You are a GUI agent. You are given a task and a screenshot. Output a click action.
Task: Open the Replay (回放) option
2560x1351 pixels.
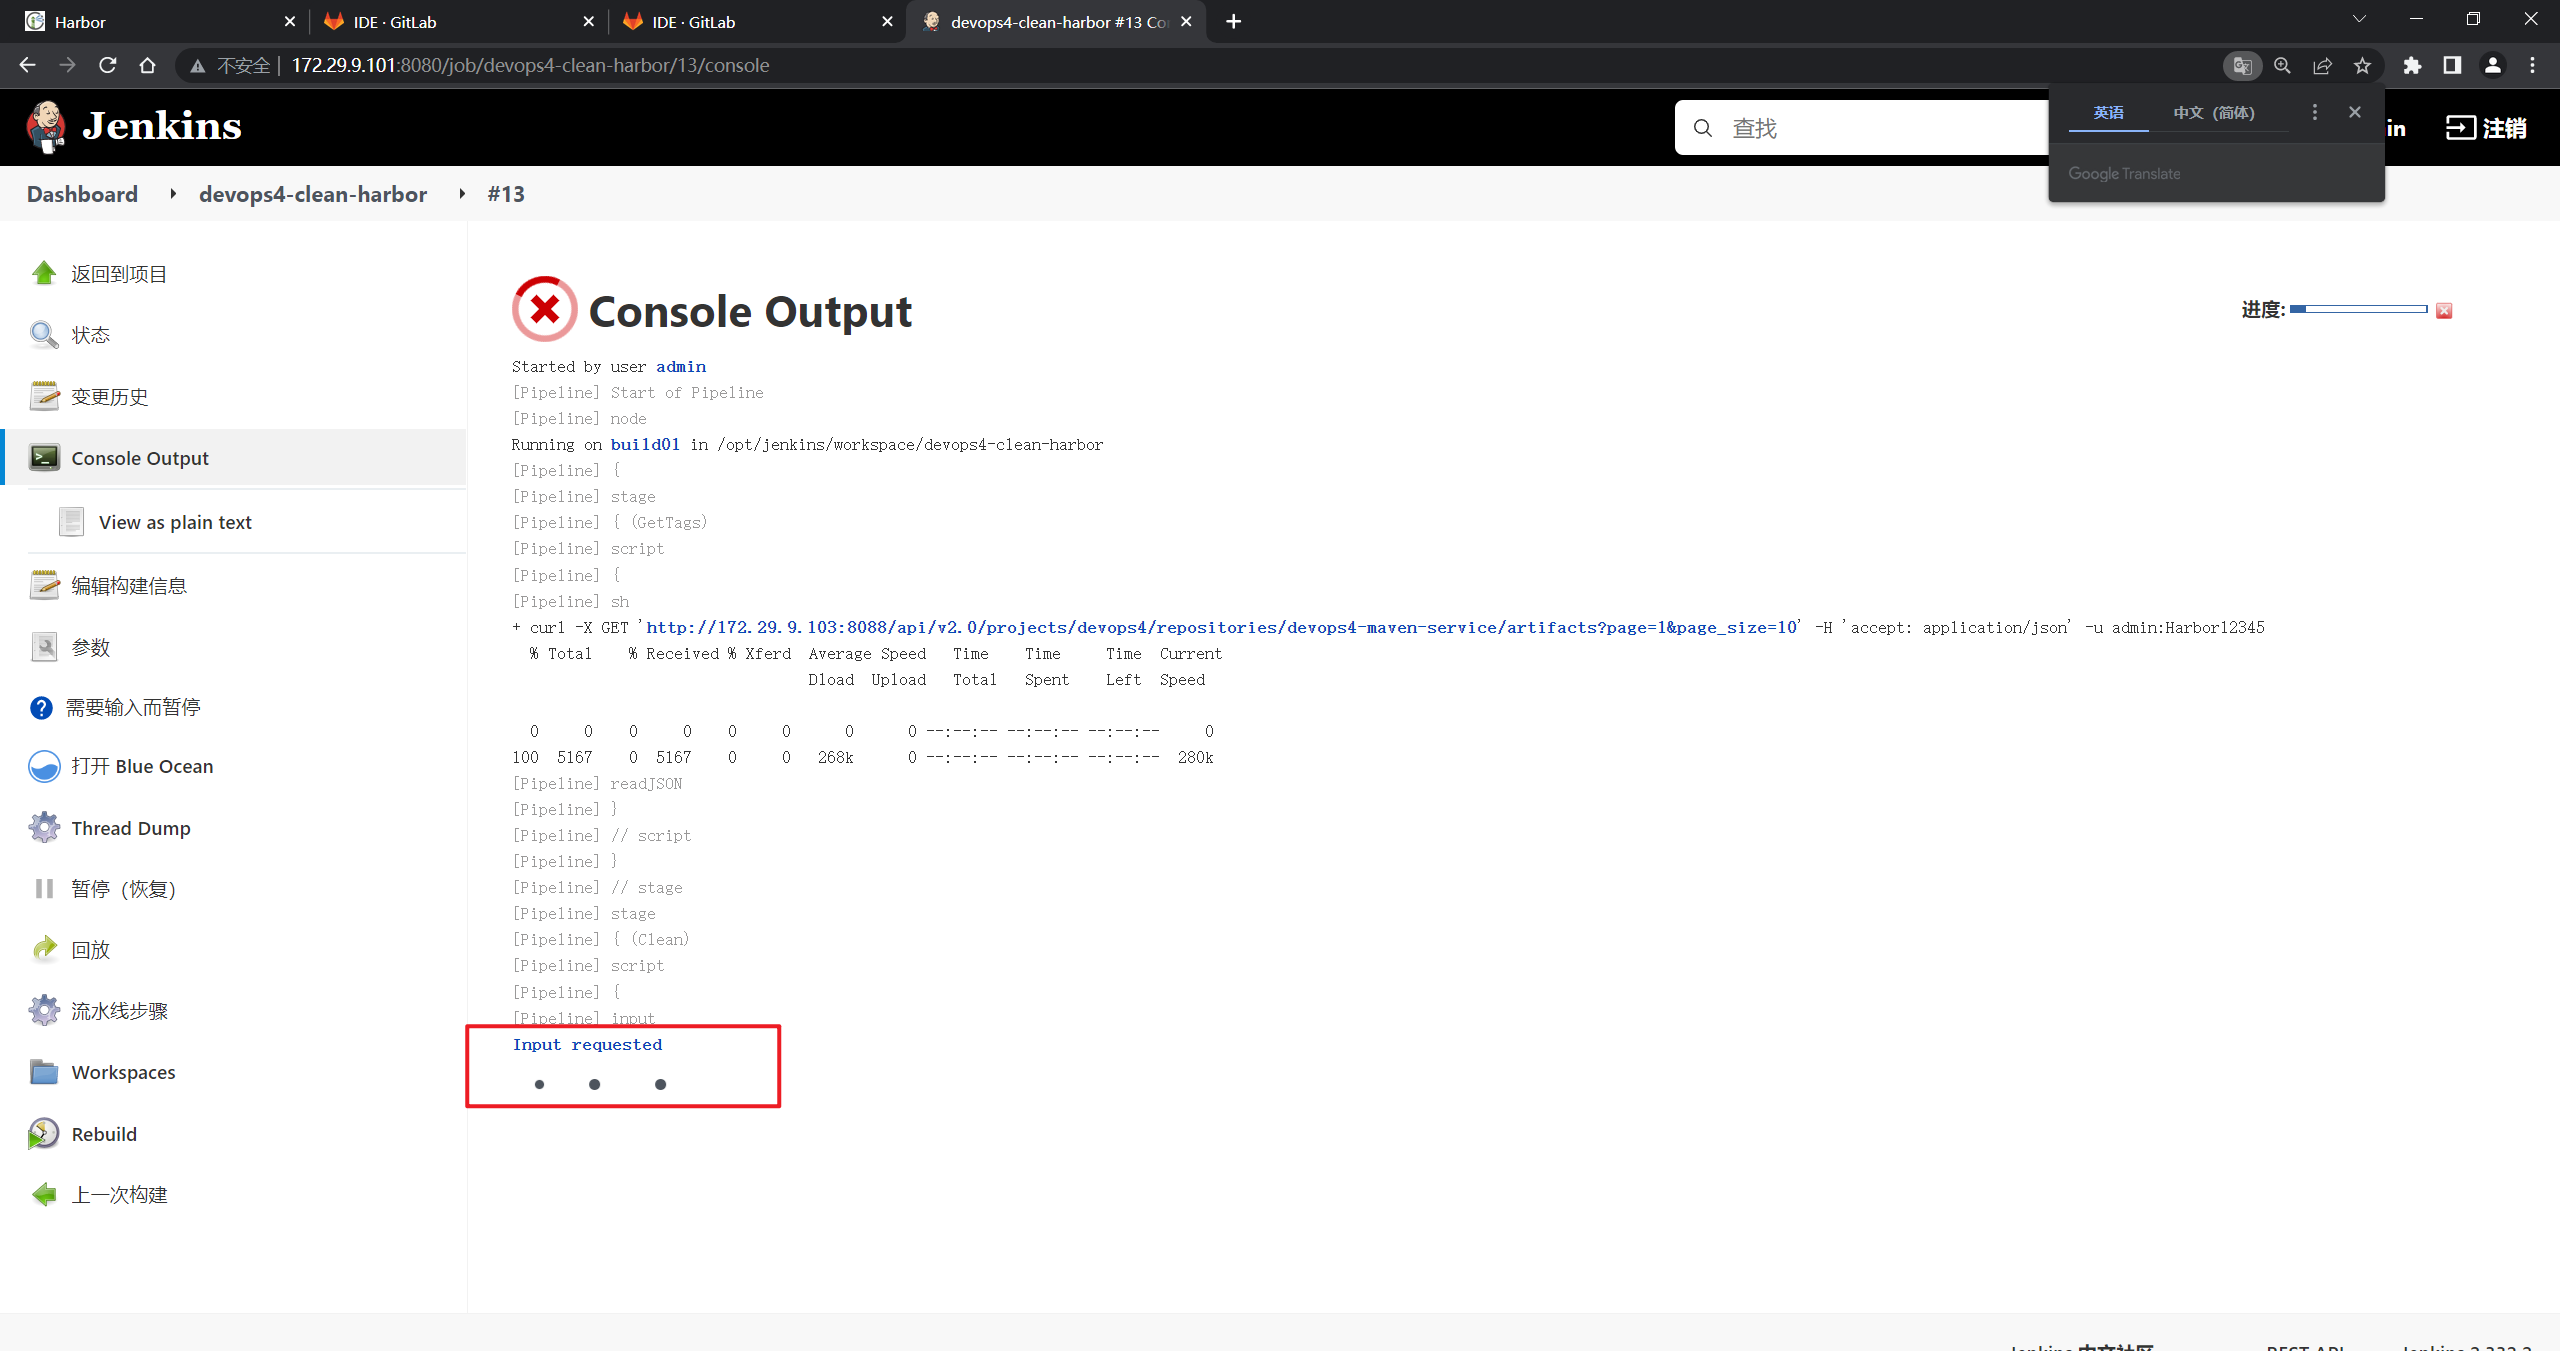(90, 949)
